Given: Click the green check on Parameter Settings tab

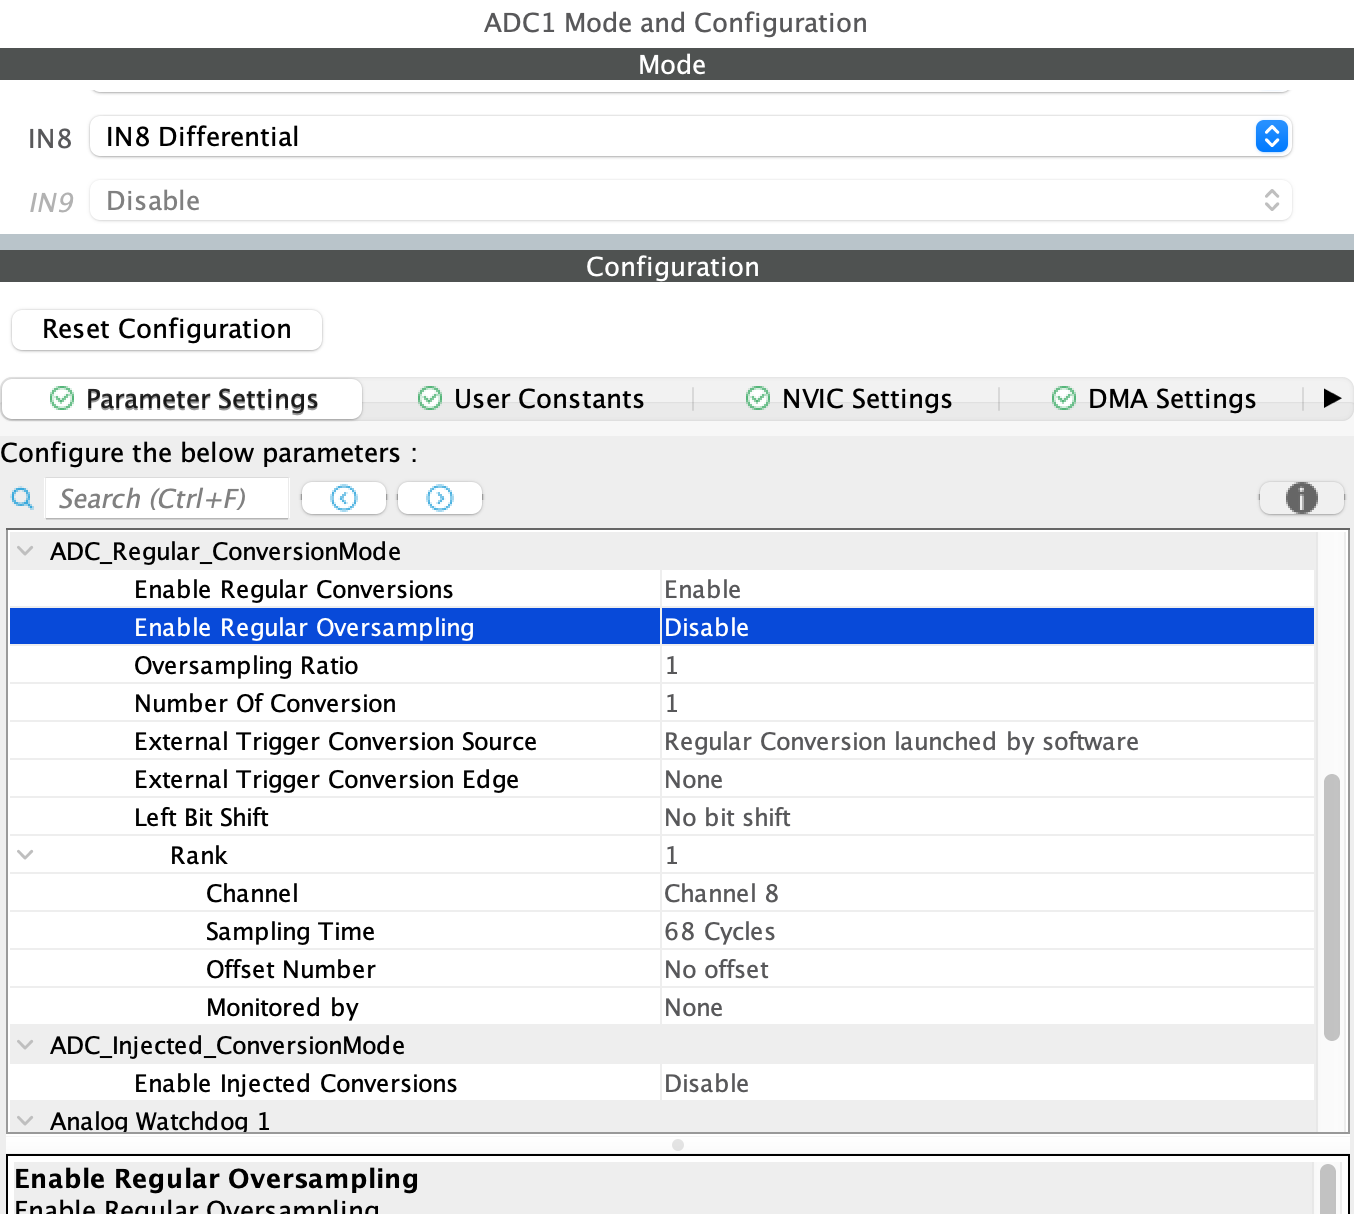Looking at the screenshot, I should tap(61, 398).
